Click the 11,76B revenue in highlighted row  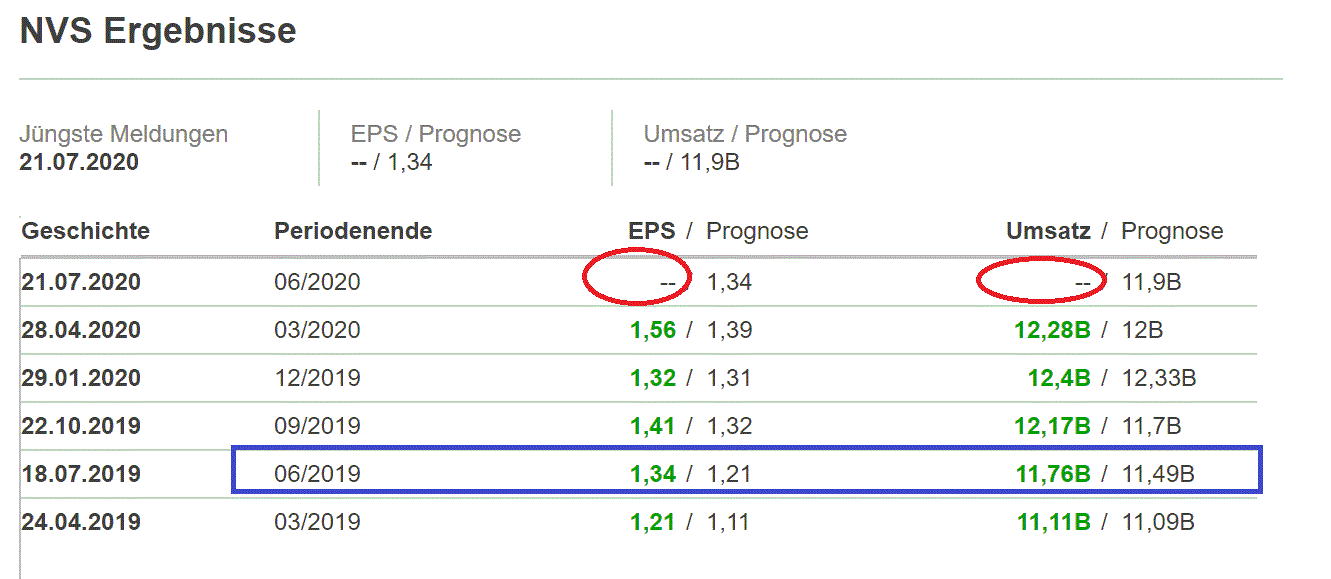1053,474
